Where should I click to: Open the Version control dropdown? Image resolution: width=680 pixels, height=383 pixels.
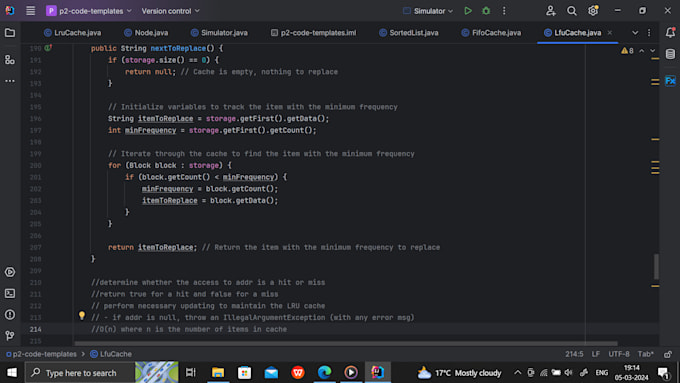pos(170,11)
